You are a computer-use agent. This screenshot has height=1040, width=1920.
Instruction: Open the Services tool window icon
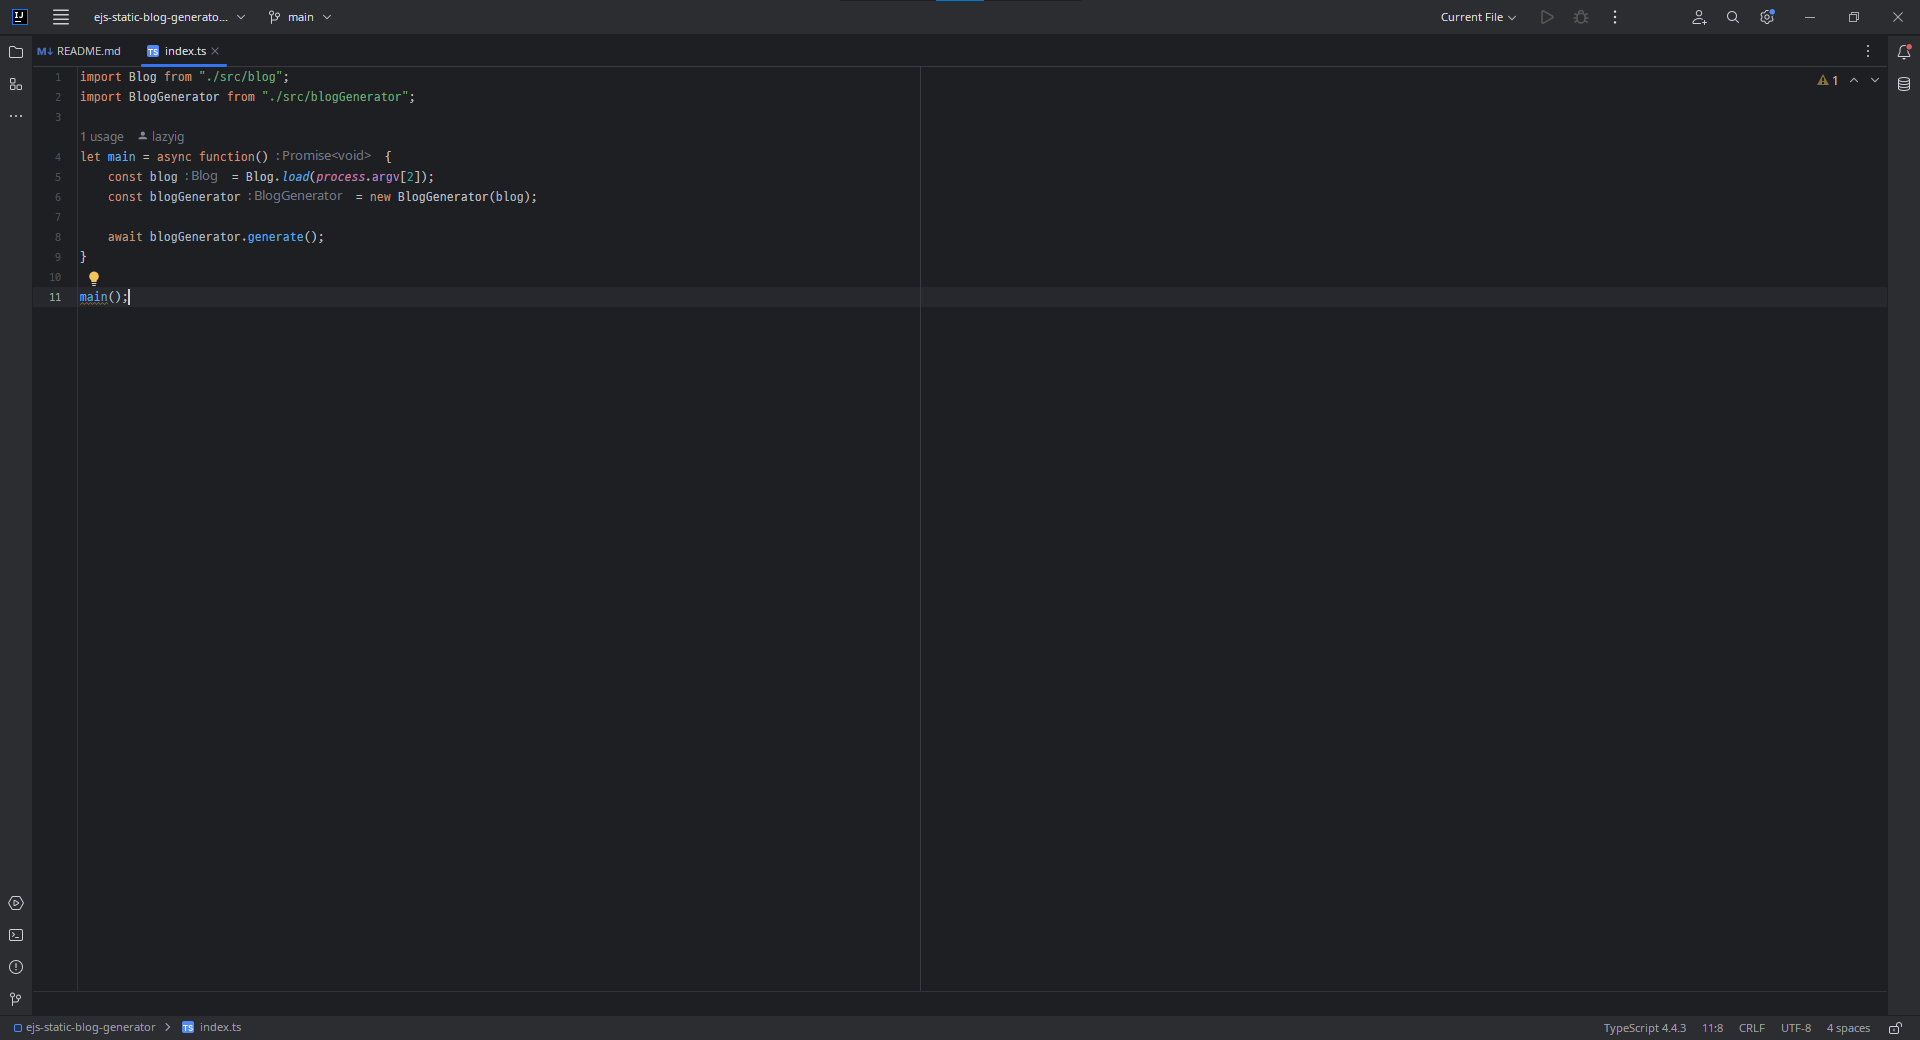click(16, 903)
